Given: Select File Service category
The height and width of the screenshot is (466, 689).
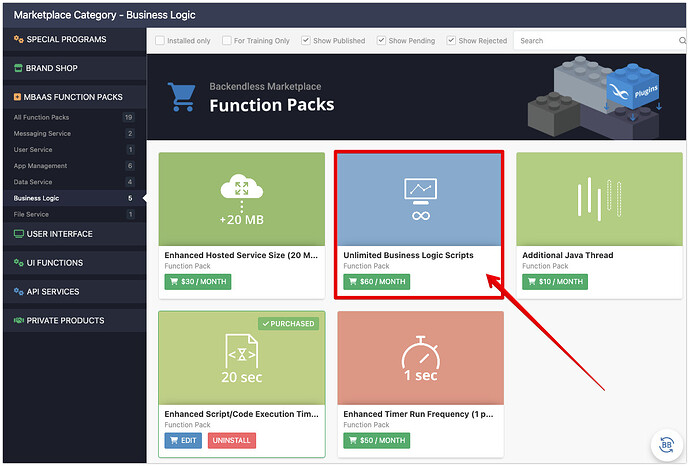Looking at the screenshot, I should (74, 214).
